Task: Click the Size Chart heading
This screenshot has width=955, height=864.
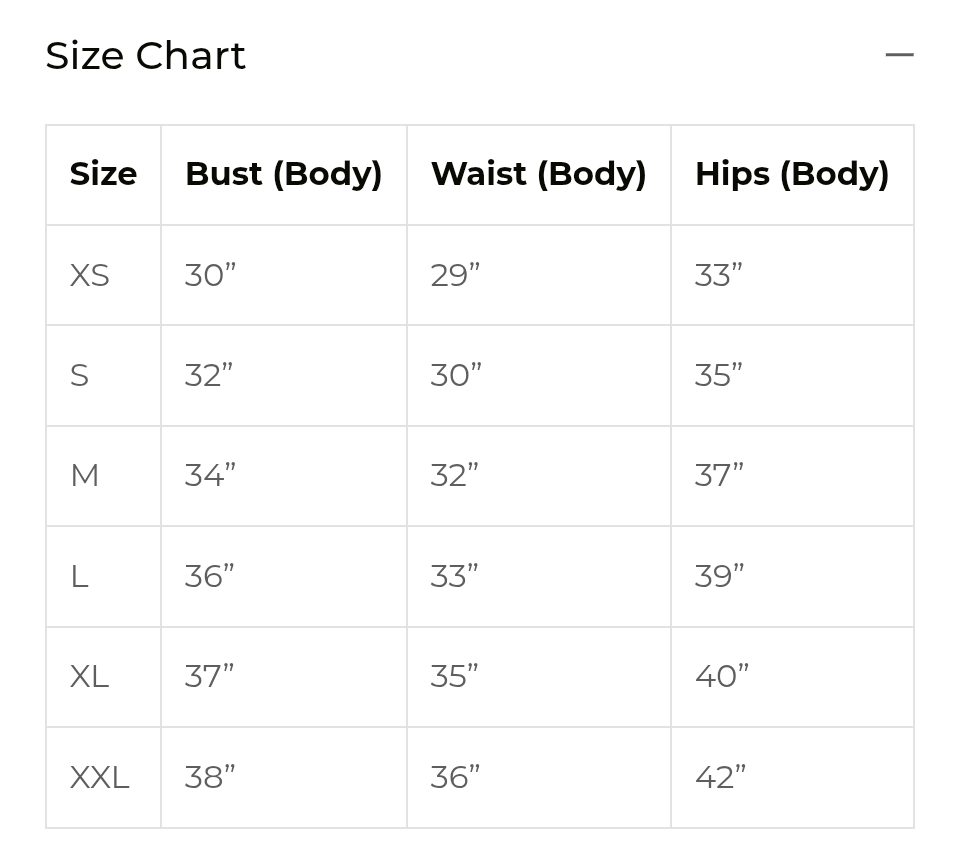Action: tap(145, 56)
